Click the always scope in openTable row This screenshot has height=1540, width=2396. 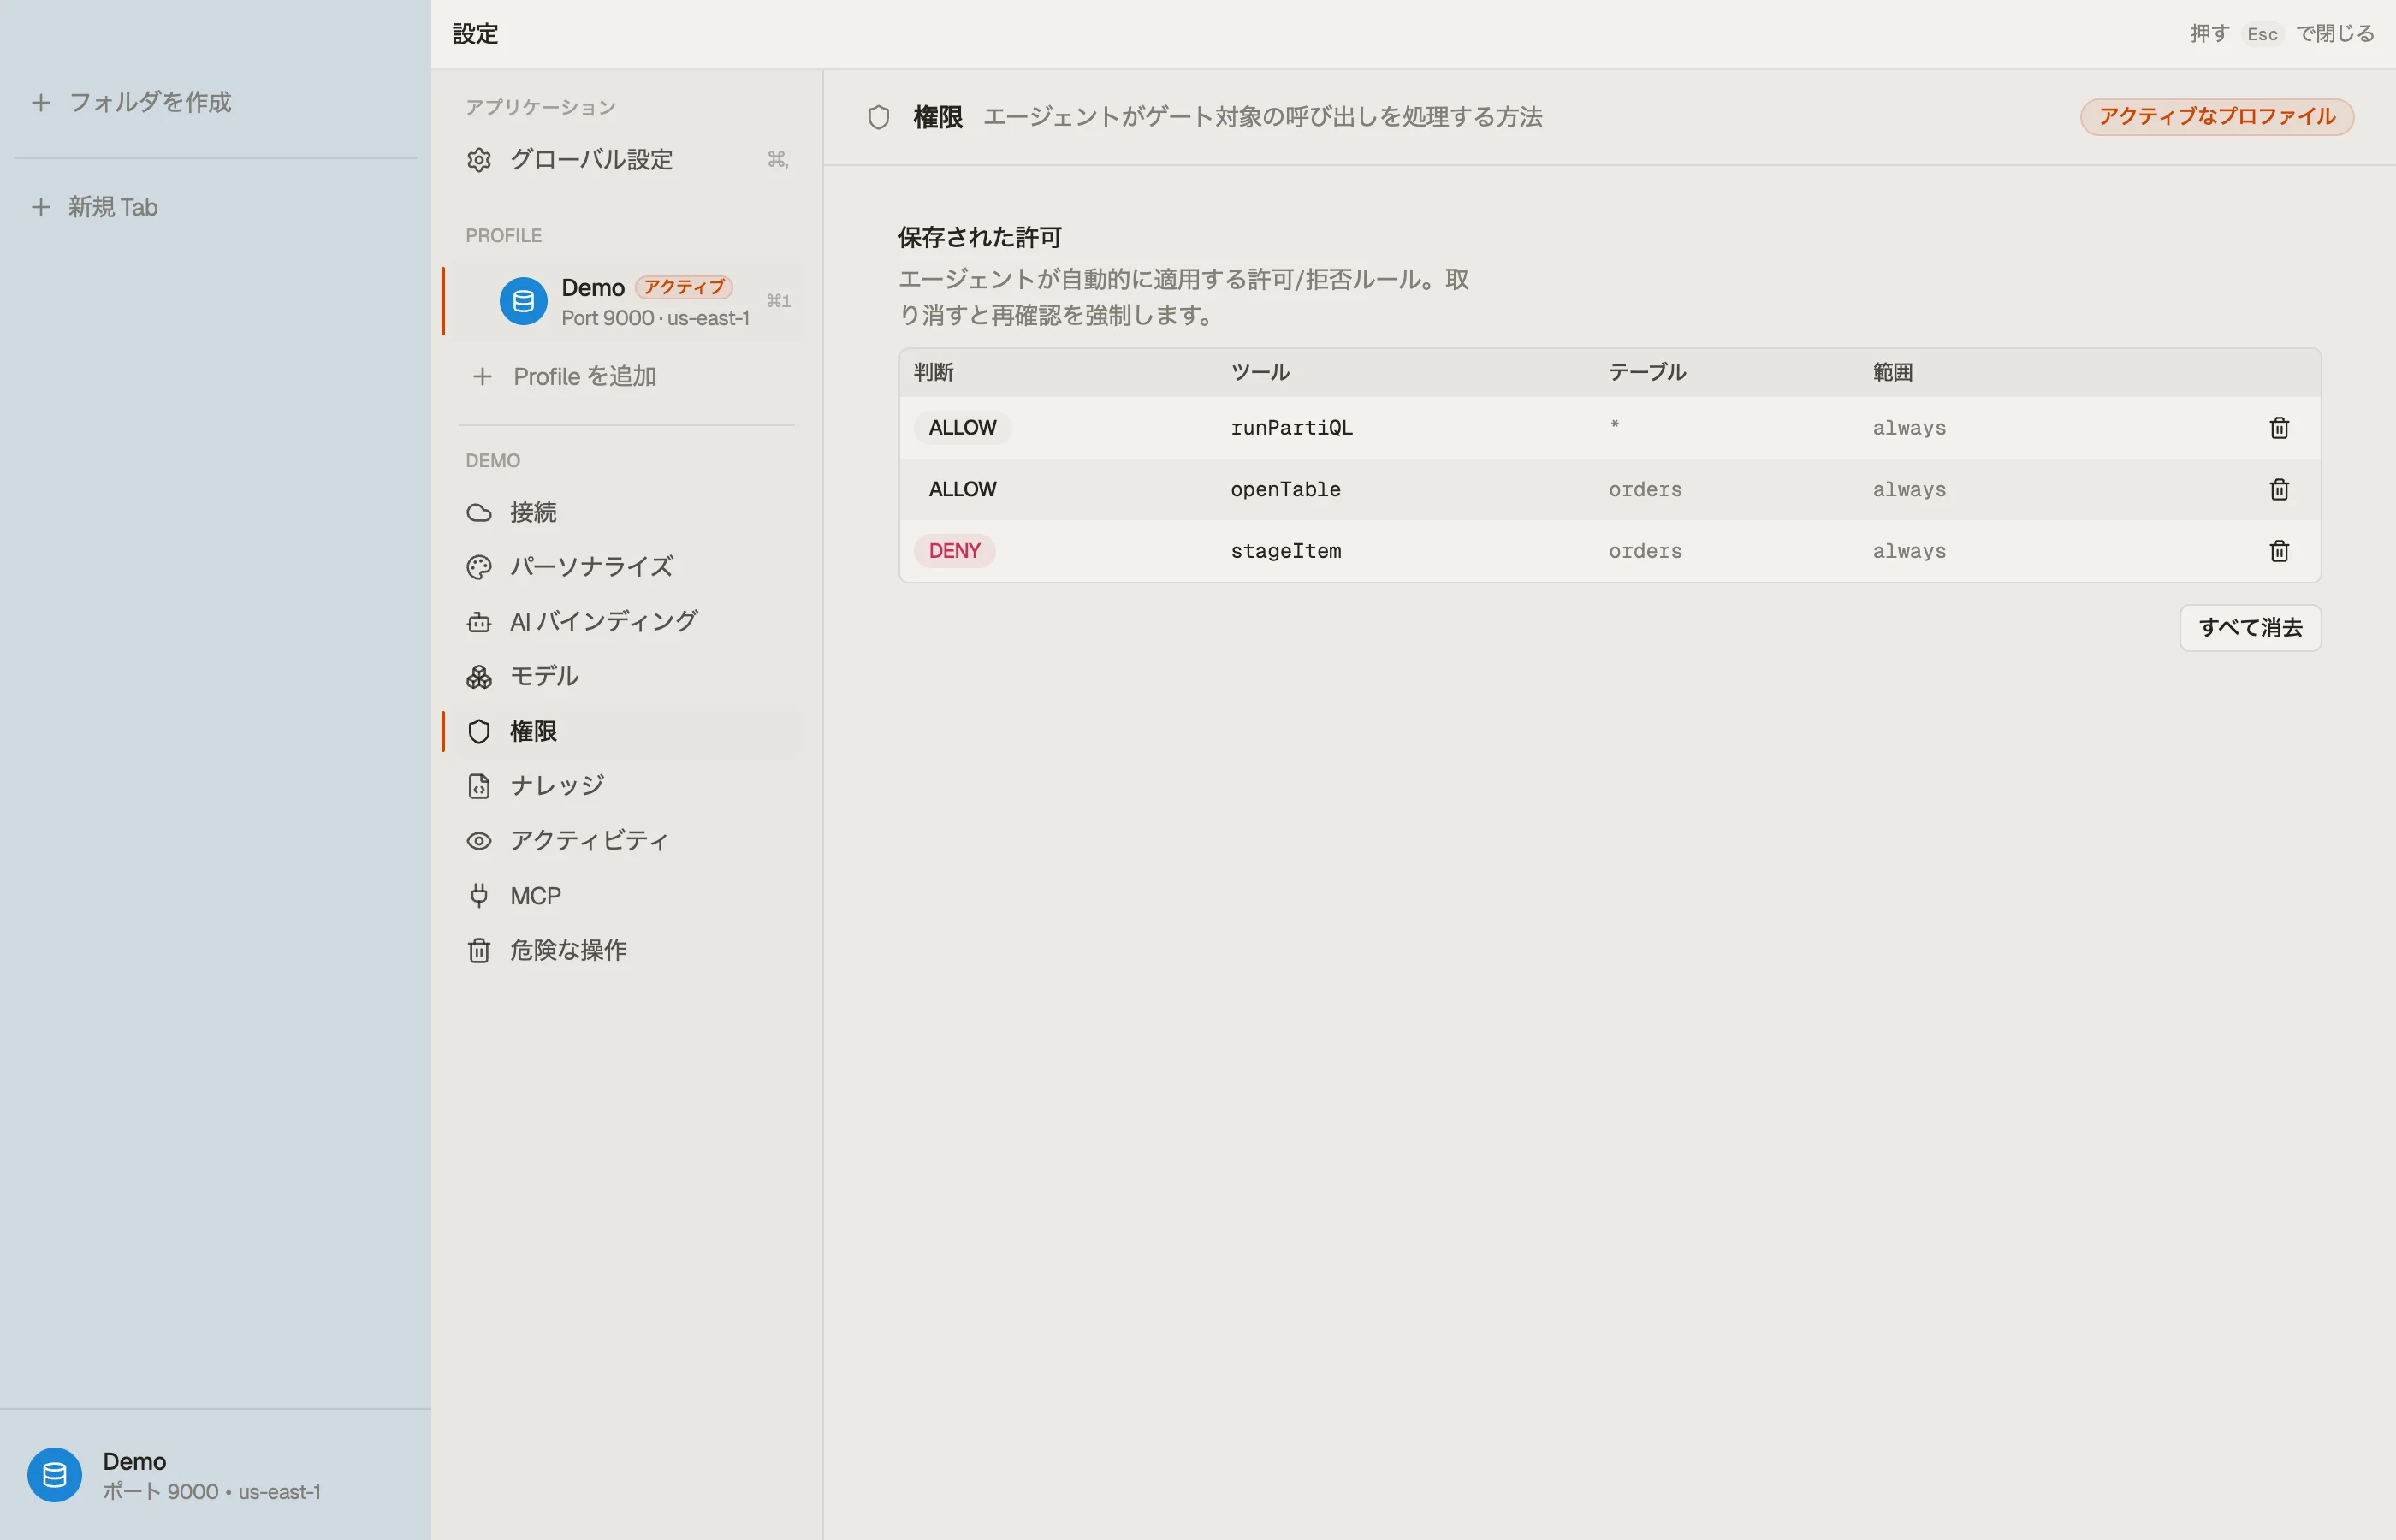pyautogui.click(x=1909, y=489)
